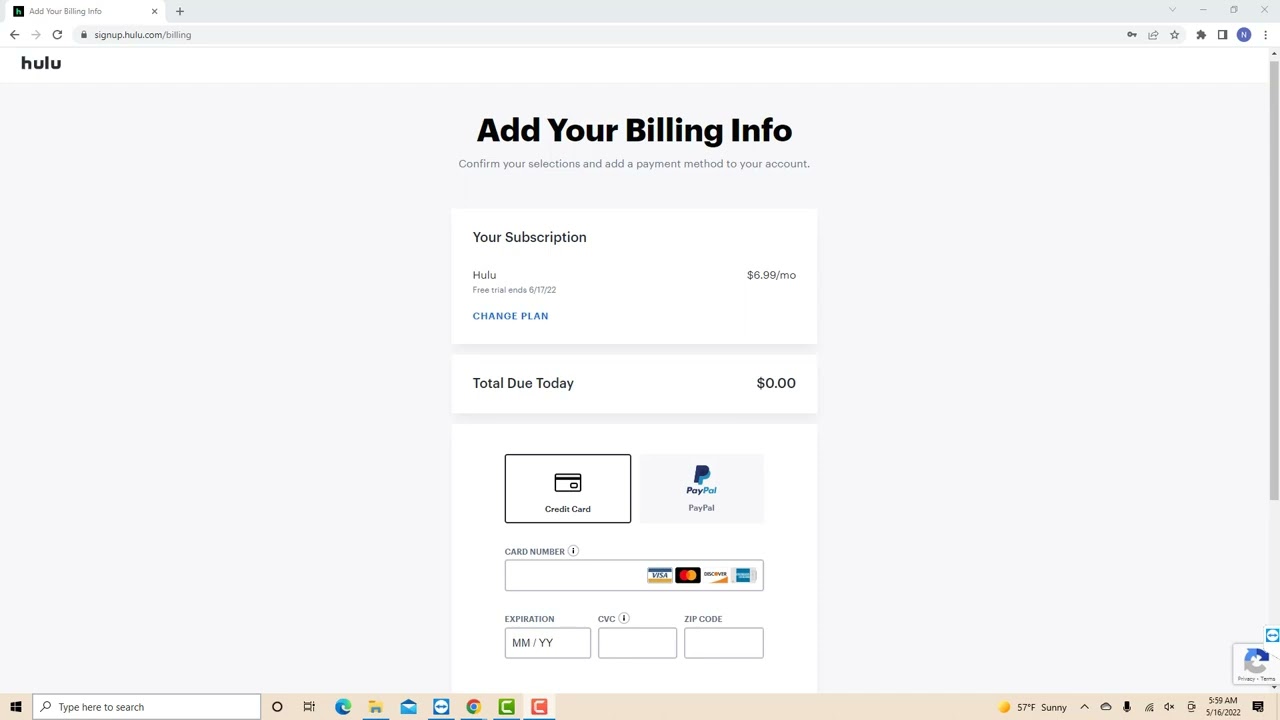Click the microphone tray icon
1280x720 pixels.
tap(1127, 707)
